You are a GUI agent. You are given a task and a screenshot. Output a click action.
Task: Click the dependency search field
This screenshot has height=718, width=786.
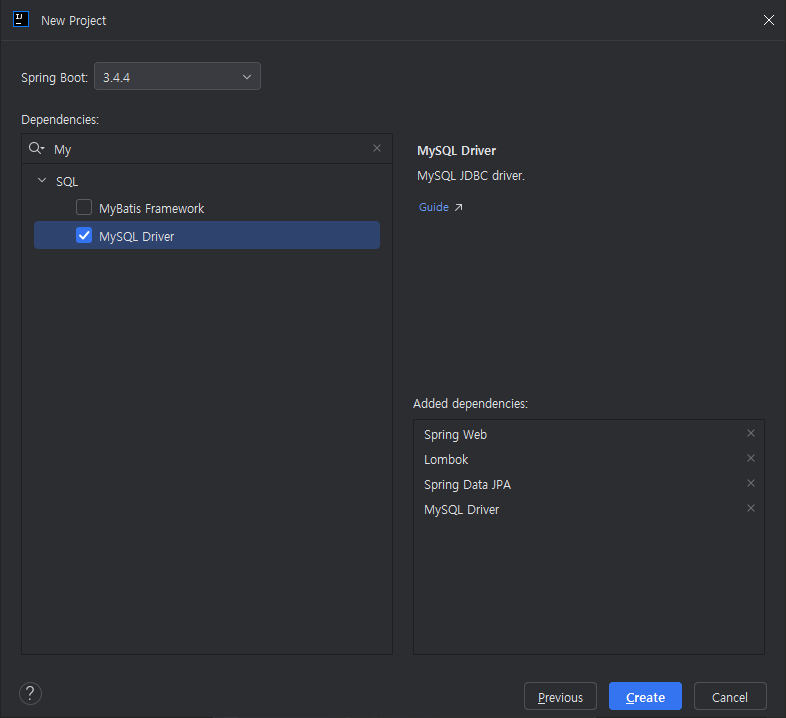(207, 149)
